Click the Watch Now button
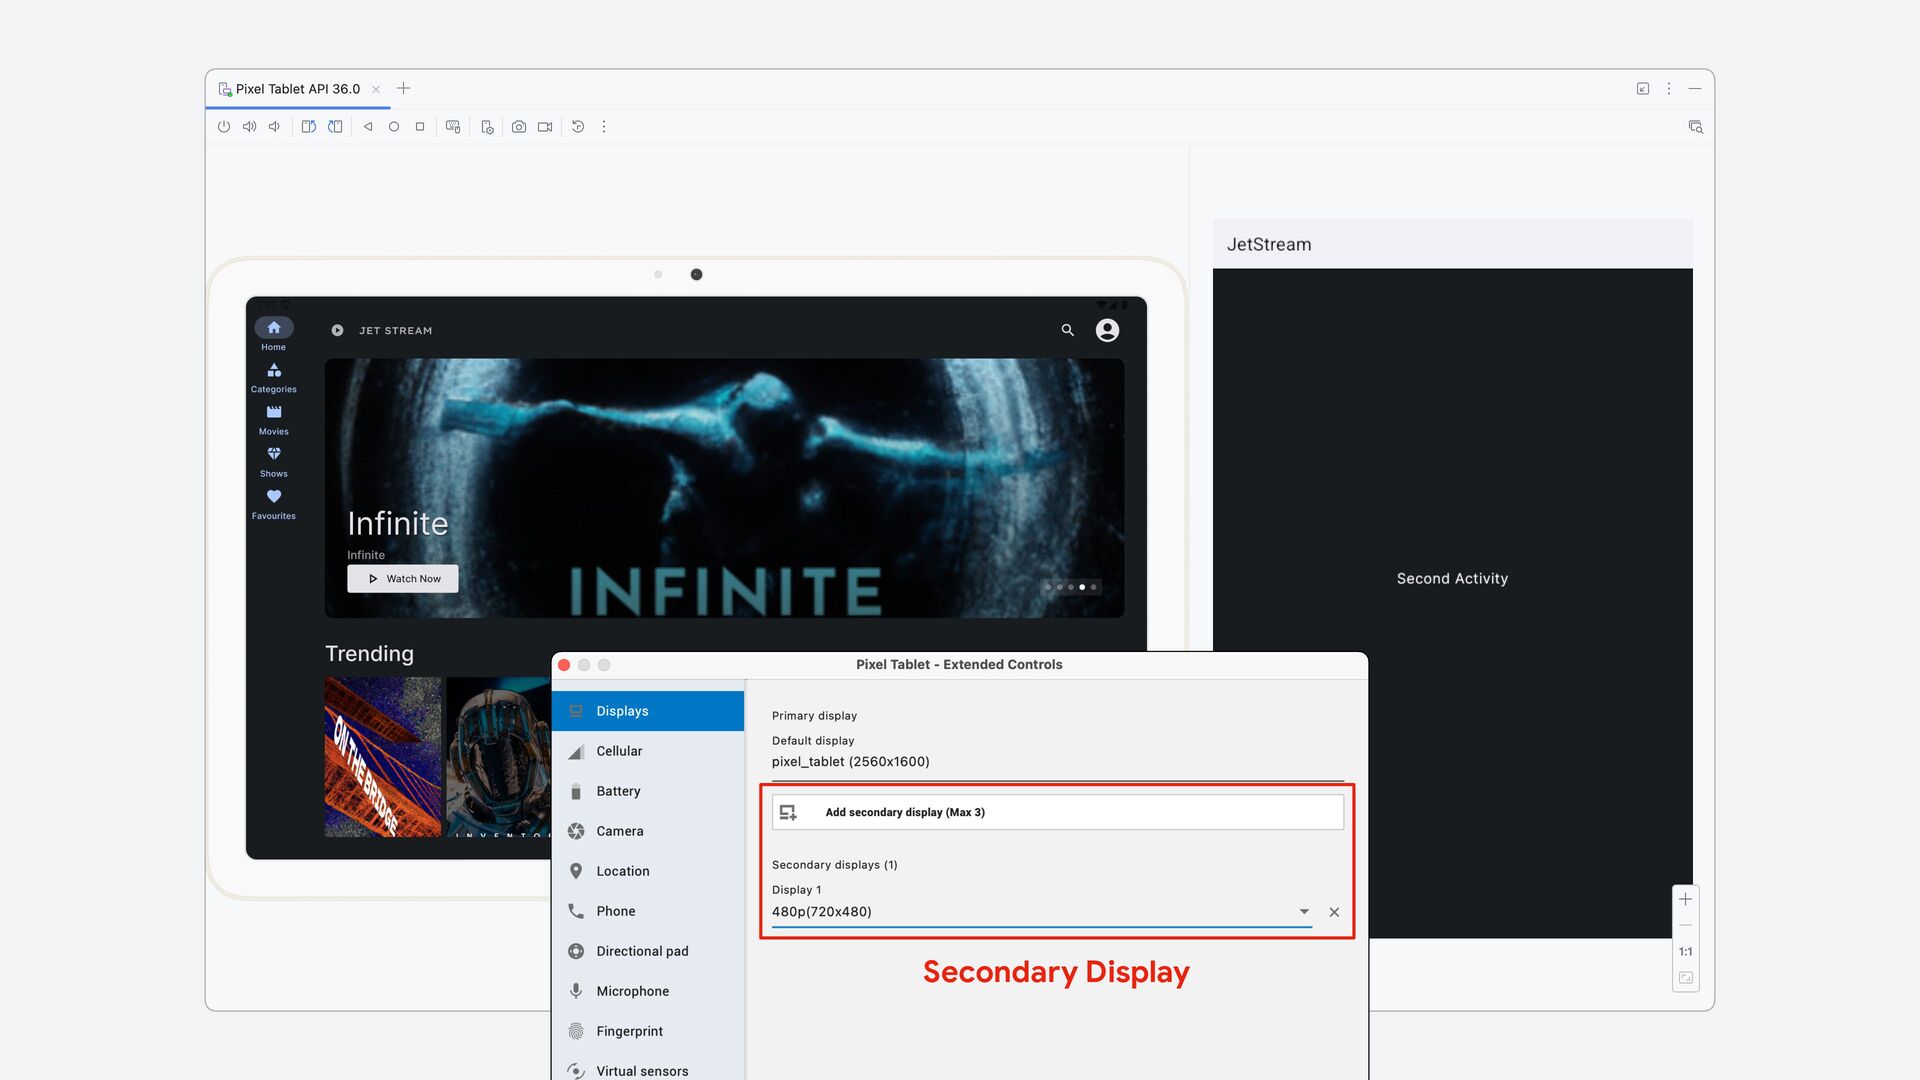Viewport: 1920px width, 1080px height. pyautogui.click(x=403, y=579)
